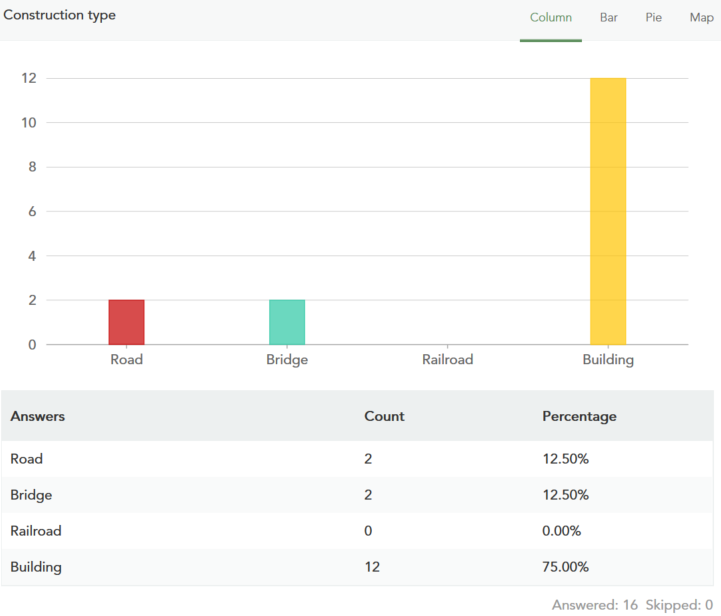Open the Map view tab
This screenshot has height=616, width=721.
tap(701, 17)
